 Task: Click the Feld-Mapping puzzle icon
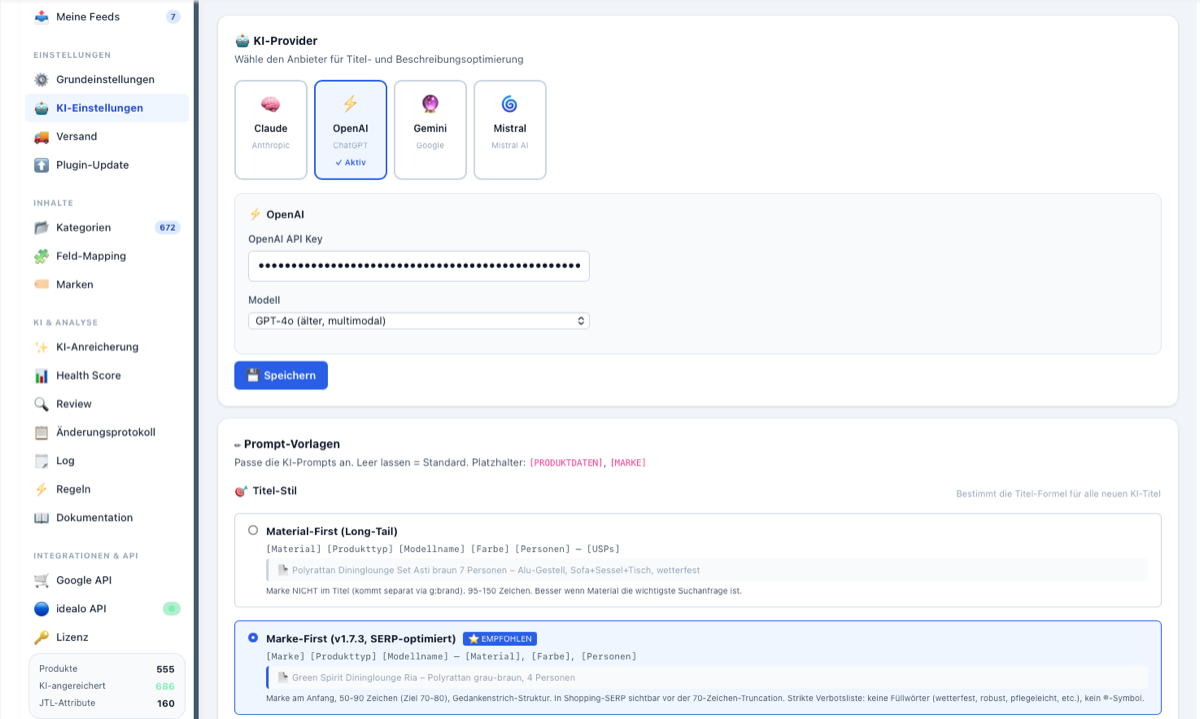(41, 256)
